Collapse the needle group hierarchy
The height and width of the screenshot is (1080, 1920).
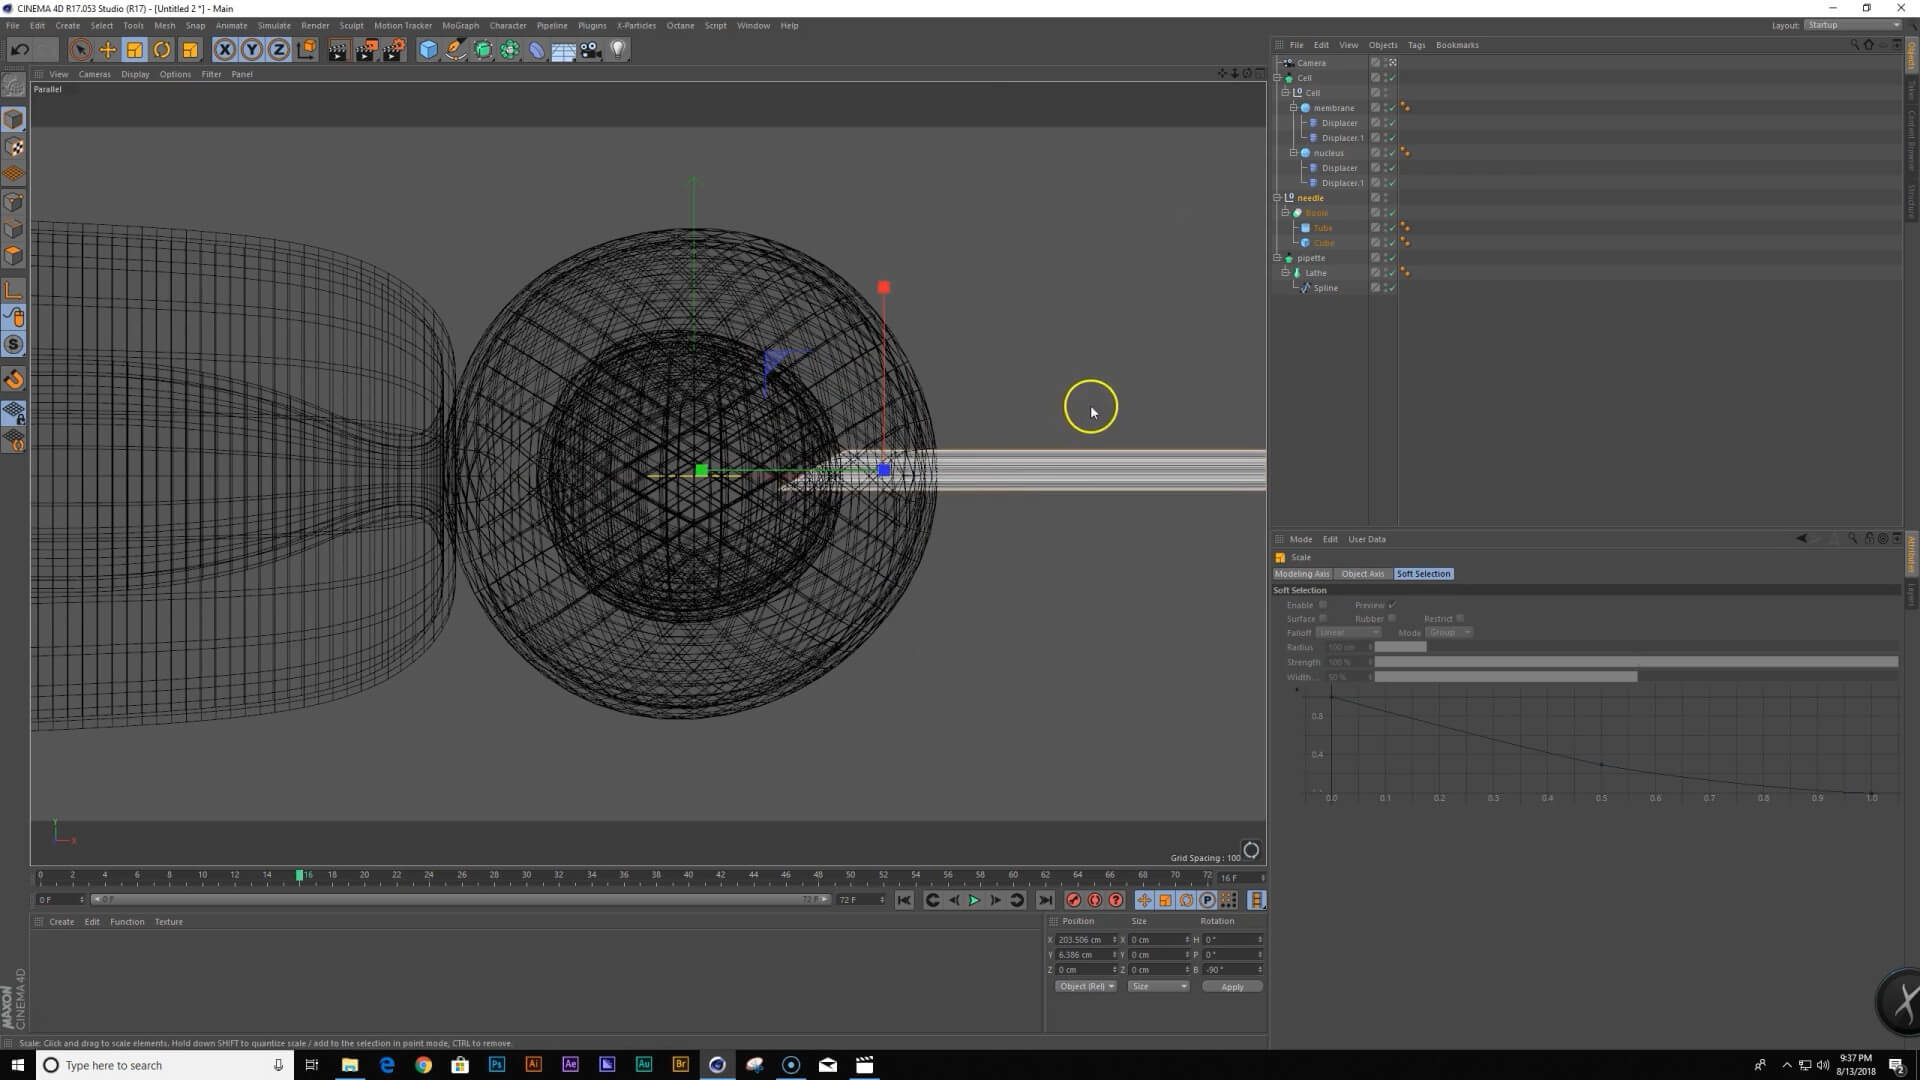point(1277,198)
